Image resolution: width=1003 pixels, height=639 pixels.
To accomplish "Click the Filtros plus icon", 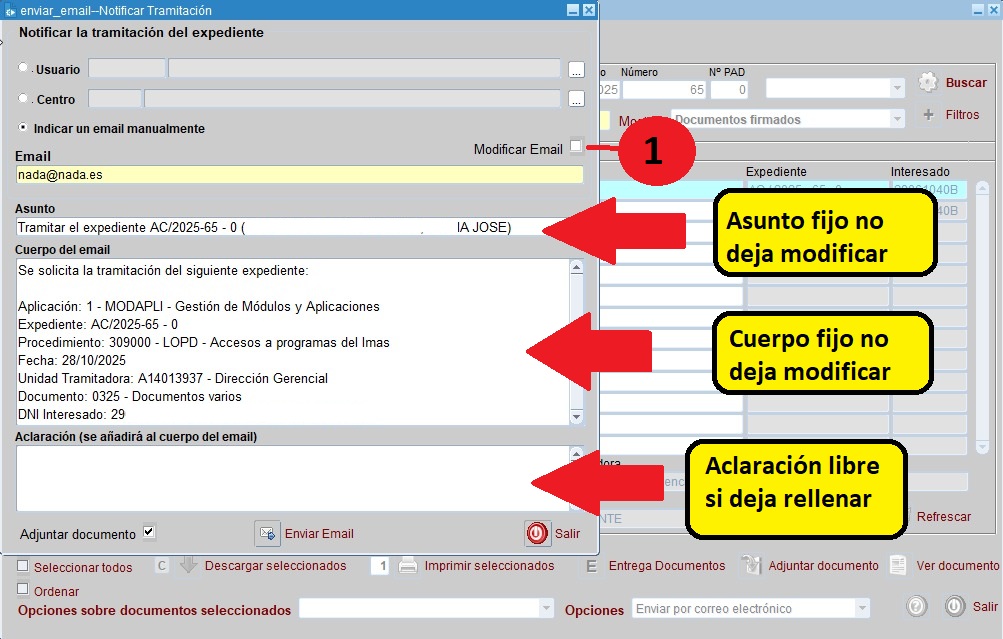I will [x=928, y=115].
